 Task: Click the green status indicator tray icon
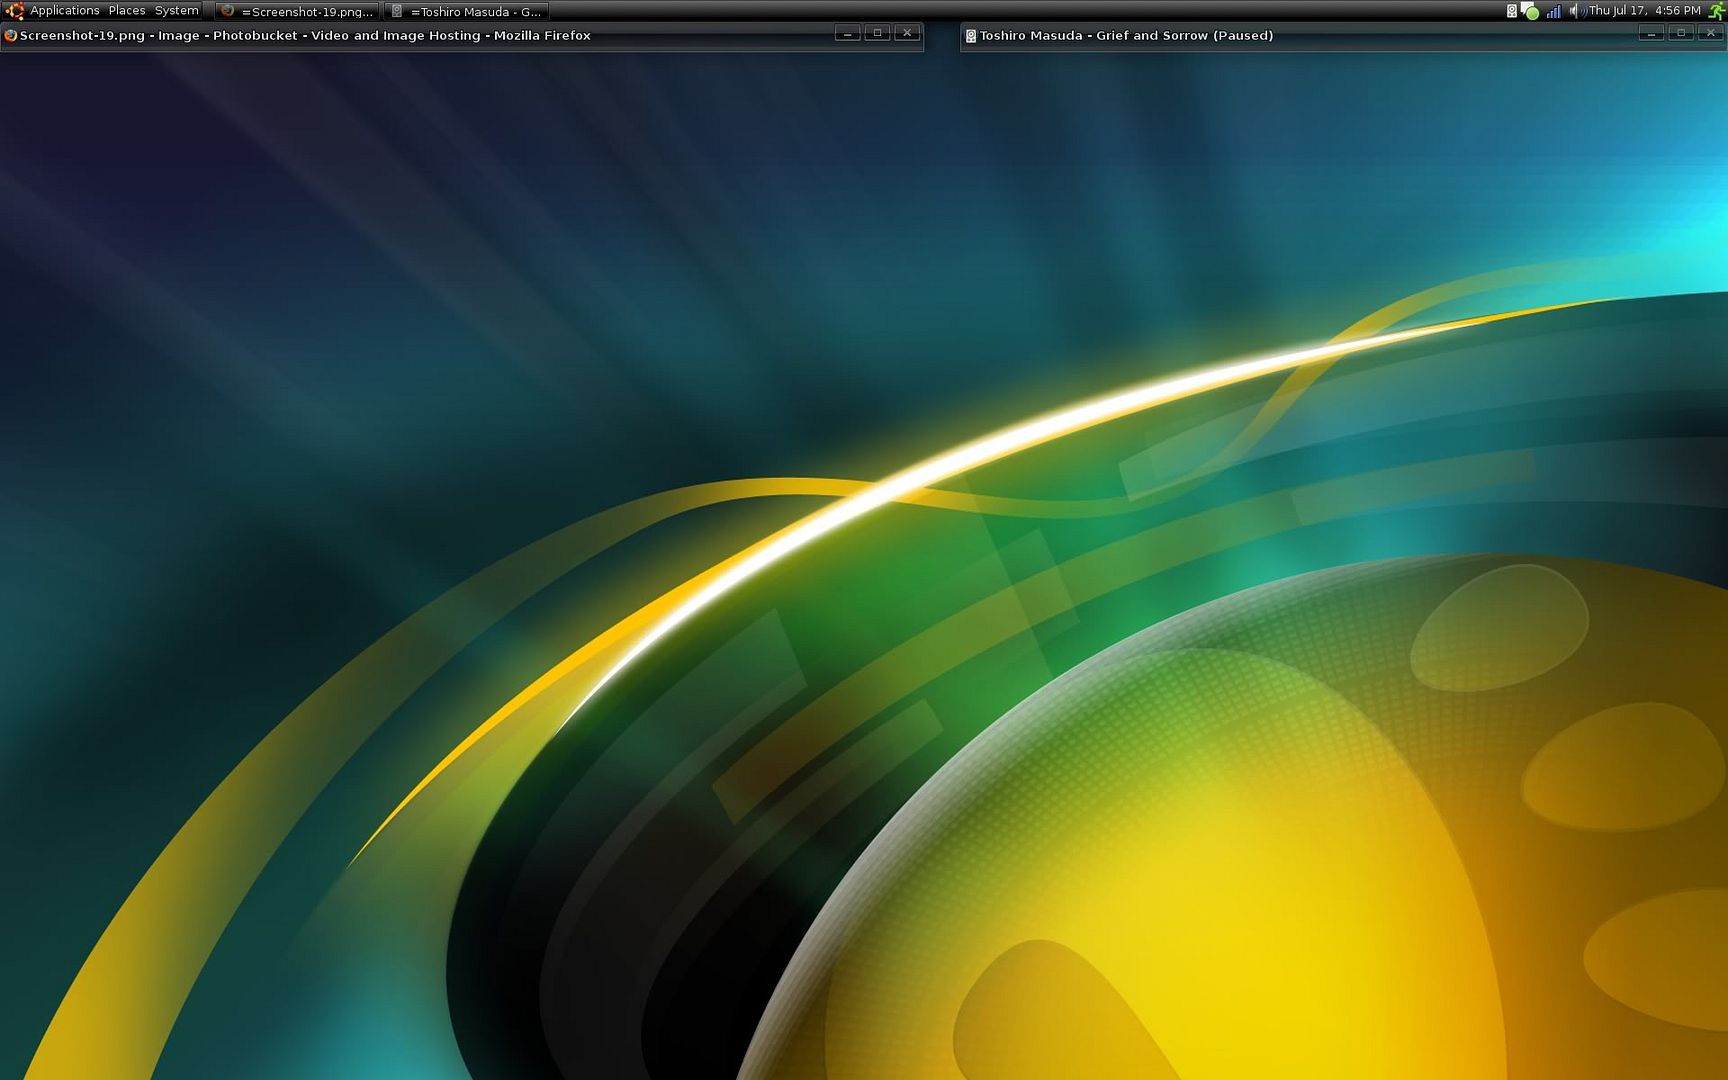pos(1530,11)
